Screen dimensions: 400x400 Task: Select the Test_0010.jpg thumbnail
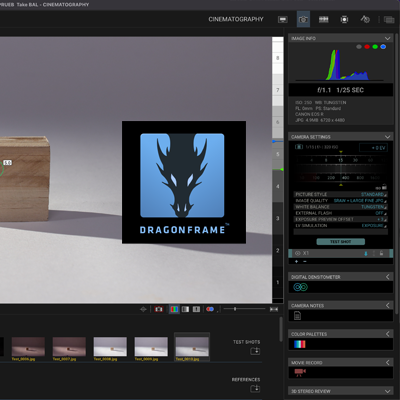tap(192, 347)
